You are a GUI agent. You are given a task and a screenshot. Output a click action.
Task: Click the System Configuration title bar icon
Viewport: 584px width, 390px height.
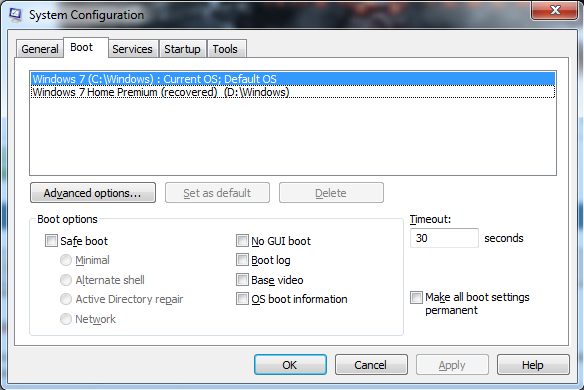[x=15, y=15]
